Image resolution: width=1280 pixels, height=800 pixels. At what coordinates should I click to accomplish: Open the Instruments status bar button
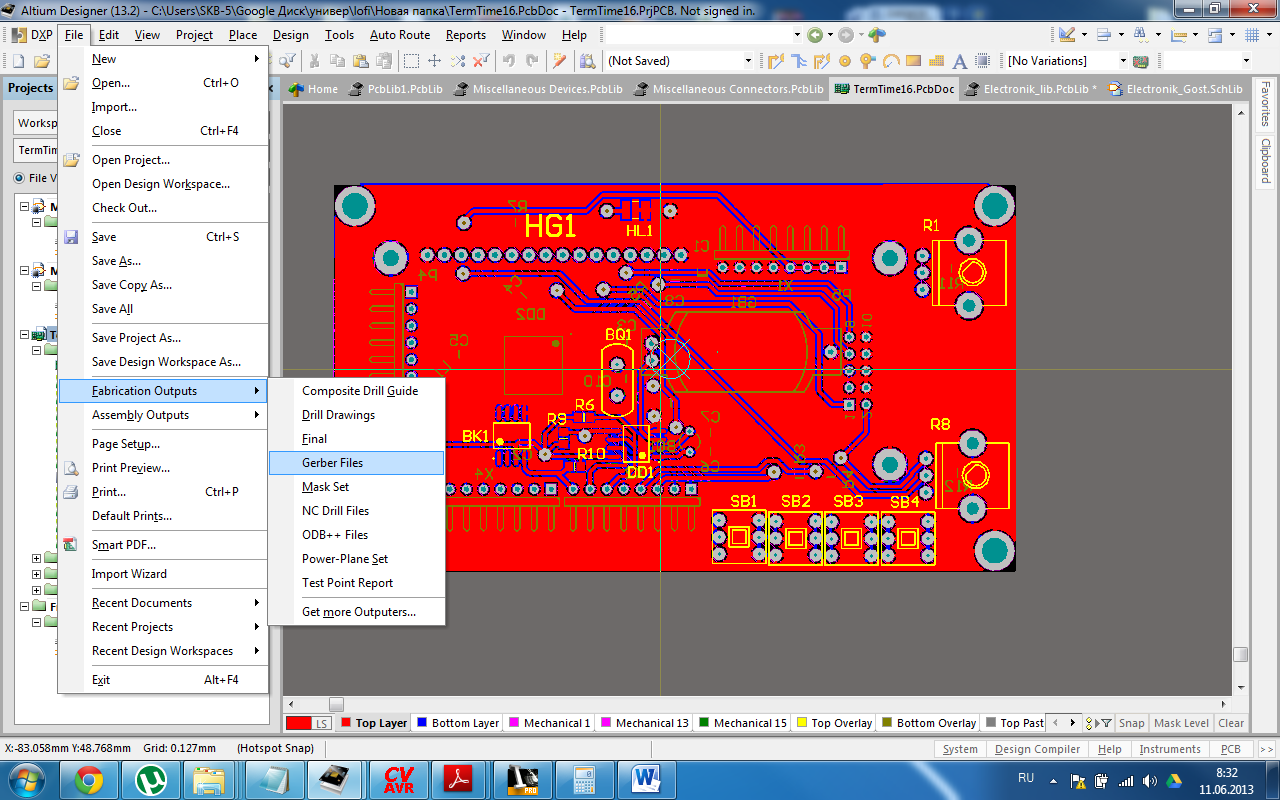pyautogui.click(x=1169, y=749)
